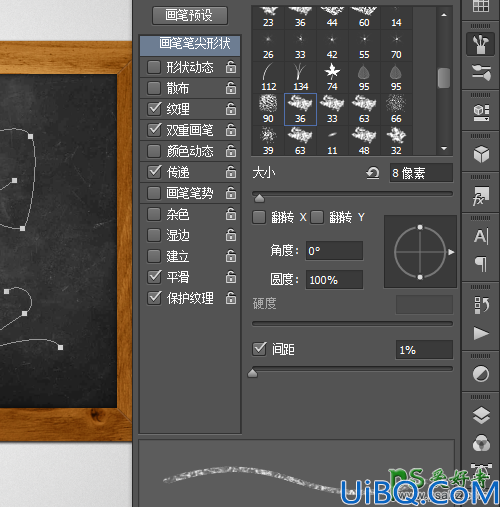Open the Tool Presets panel icon
Image resolution: width=500 pixels, height=507 pixels.
click(x=481, y=113)
